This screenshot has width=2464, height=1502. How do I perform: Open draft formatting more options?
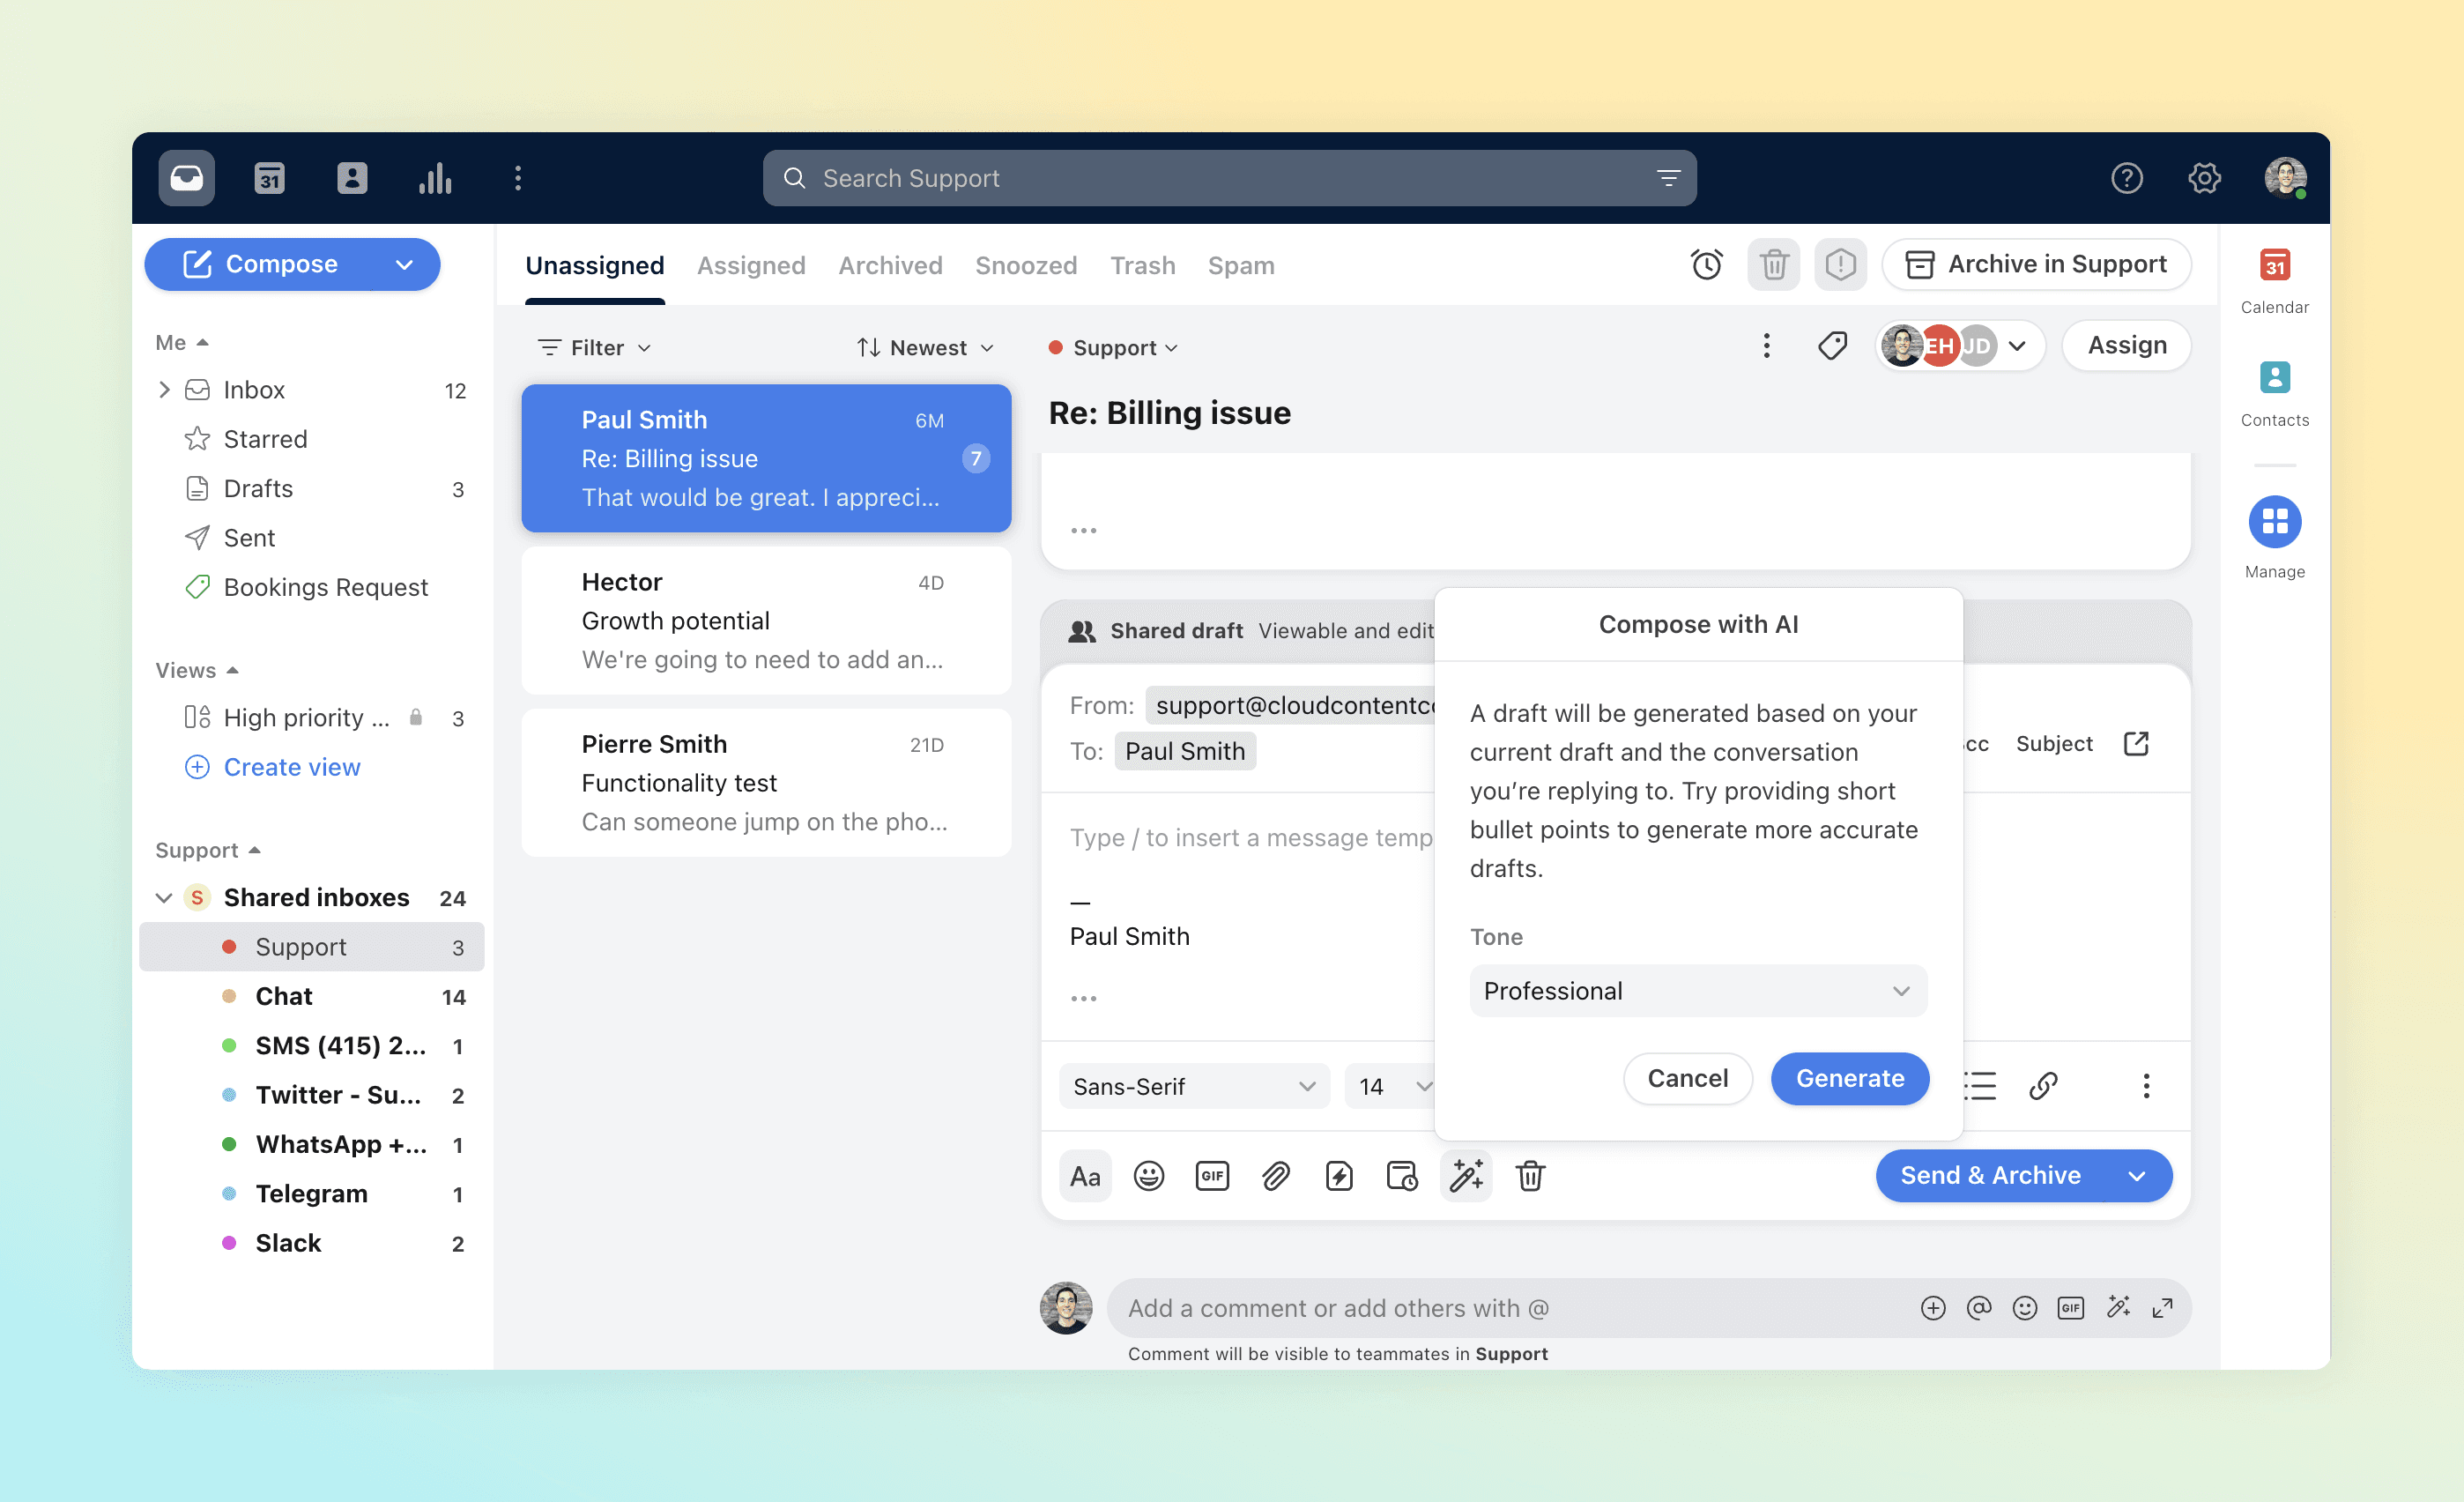point(2146,1086)
